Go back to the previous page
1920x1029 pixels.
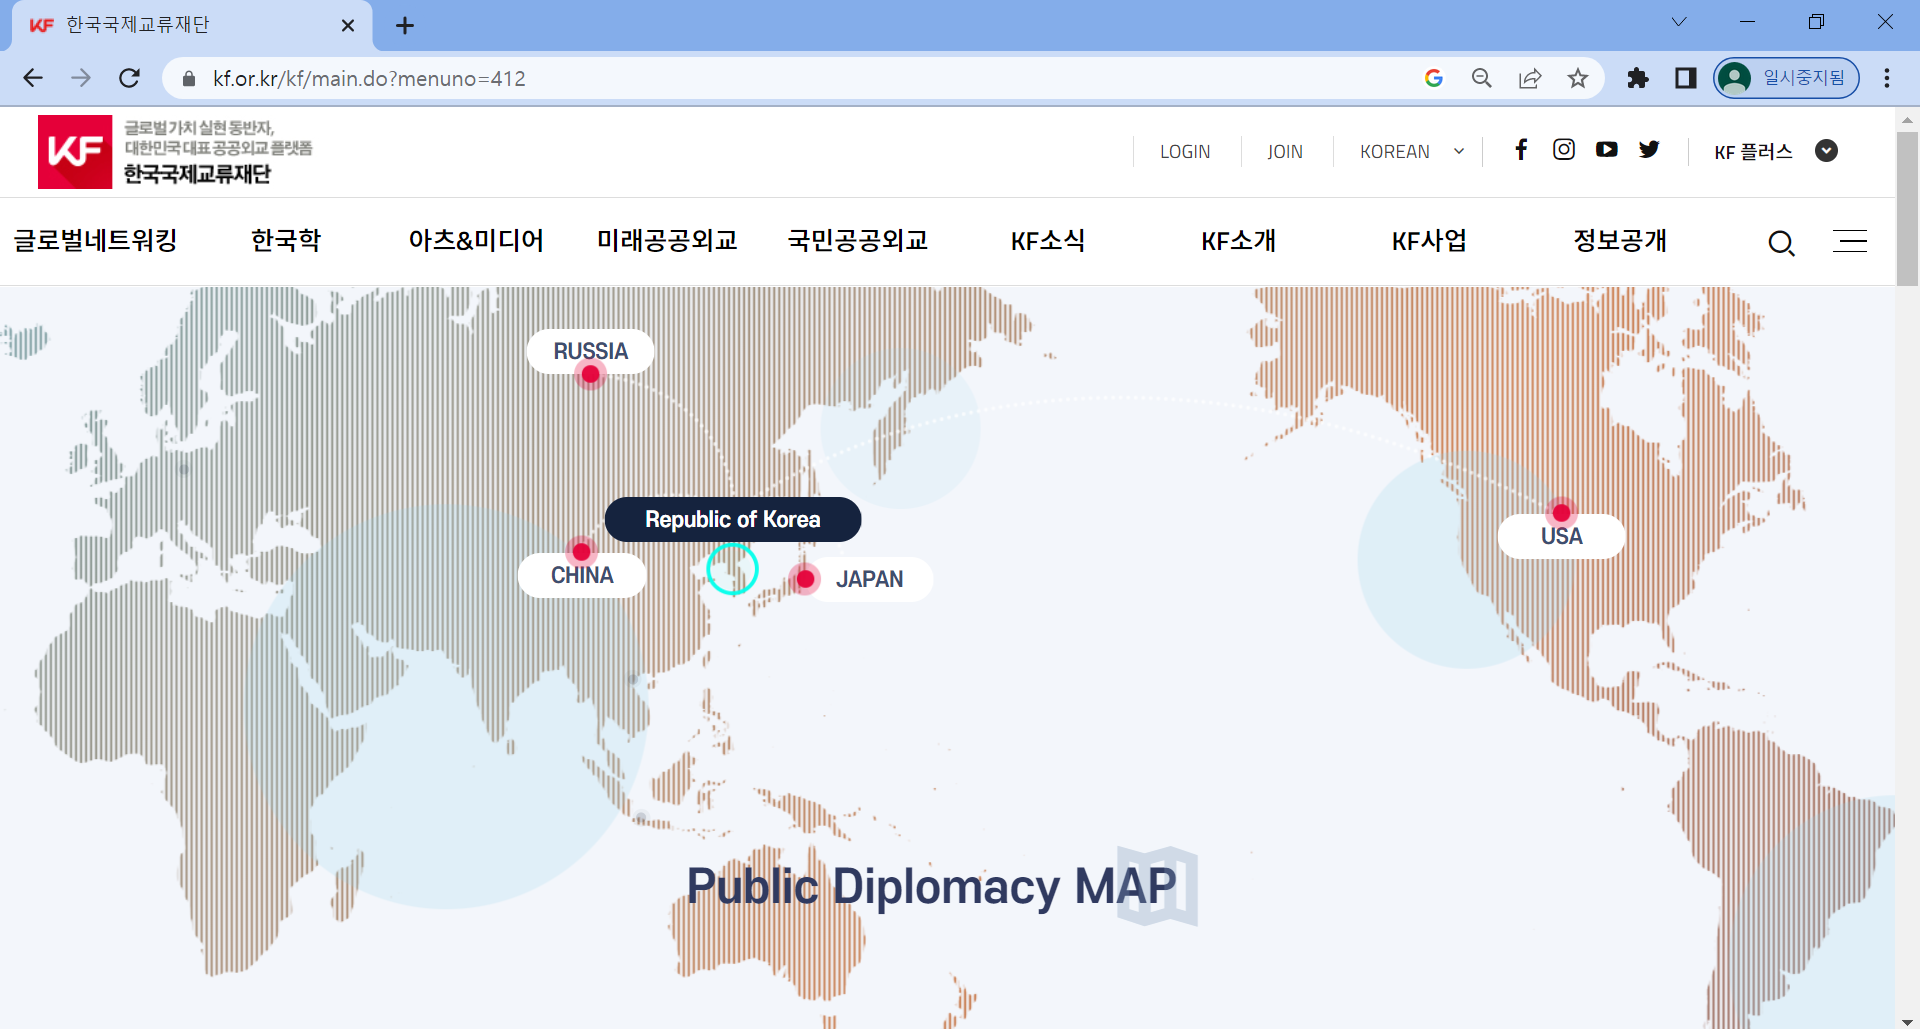pos(33,78)
